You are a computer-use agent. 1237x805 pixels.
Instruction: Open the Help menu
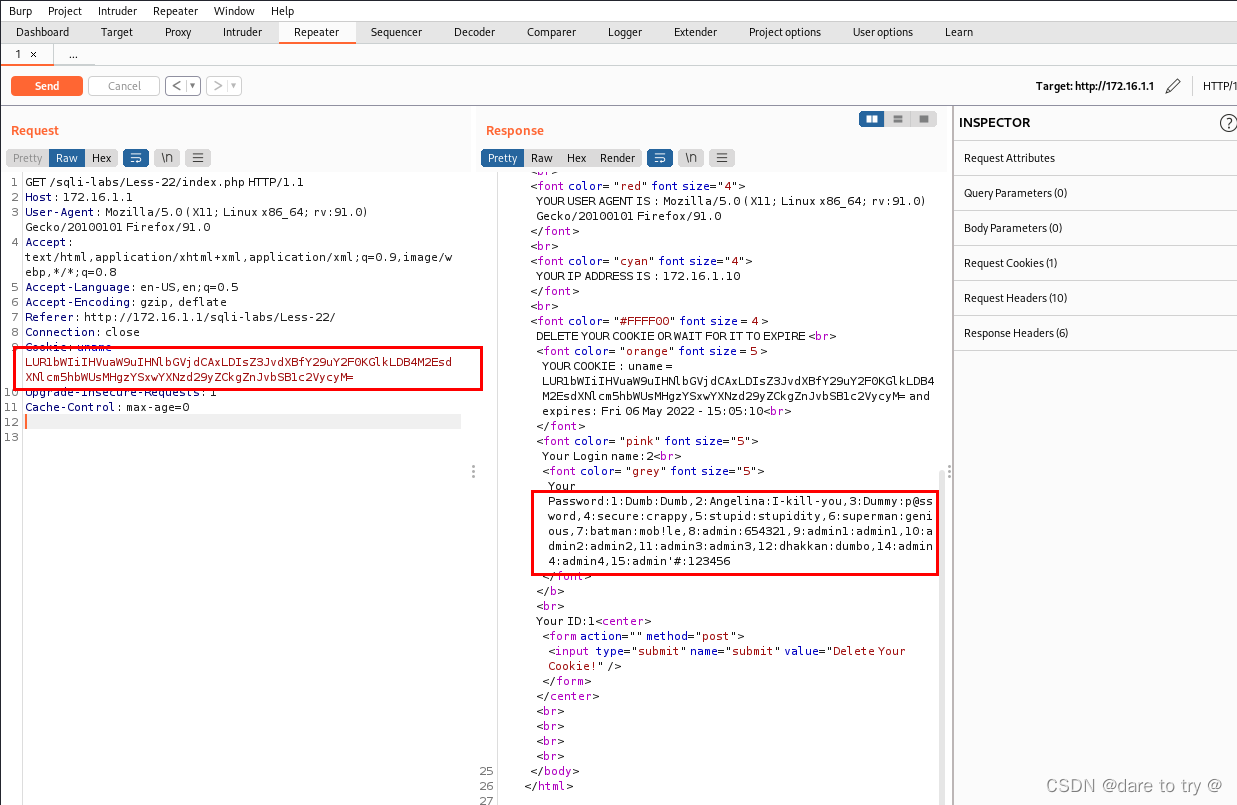[x=283, y=11]
